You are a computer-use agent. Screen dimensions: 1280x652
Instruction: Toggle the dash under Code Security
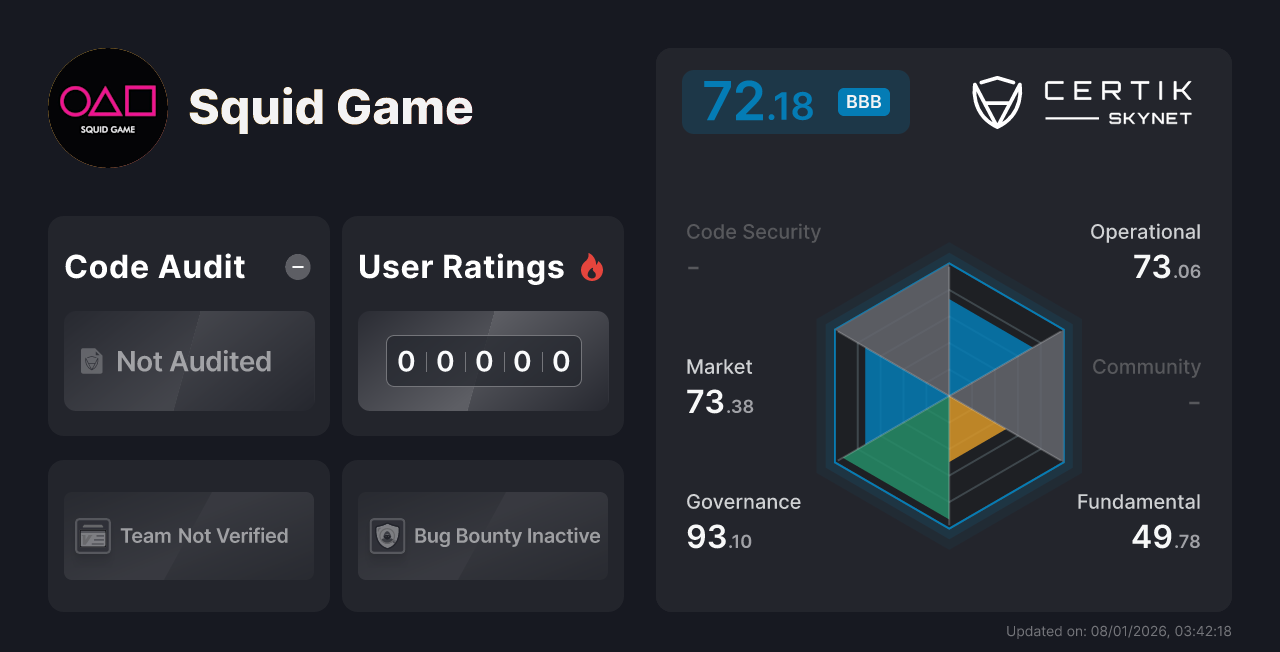click(693, 267)
